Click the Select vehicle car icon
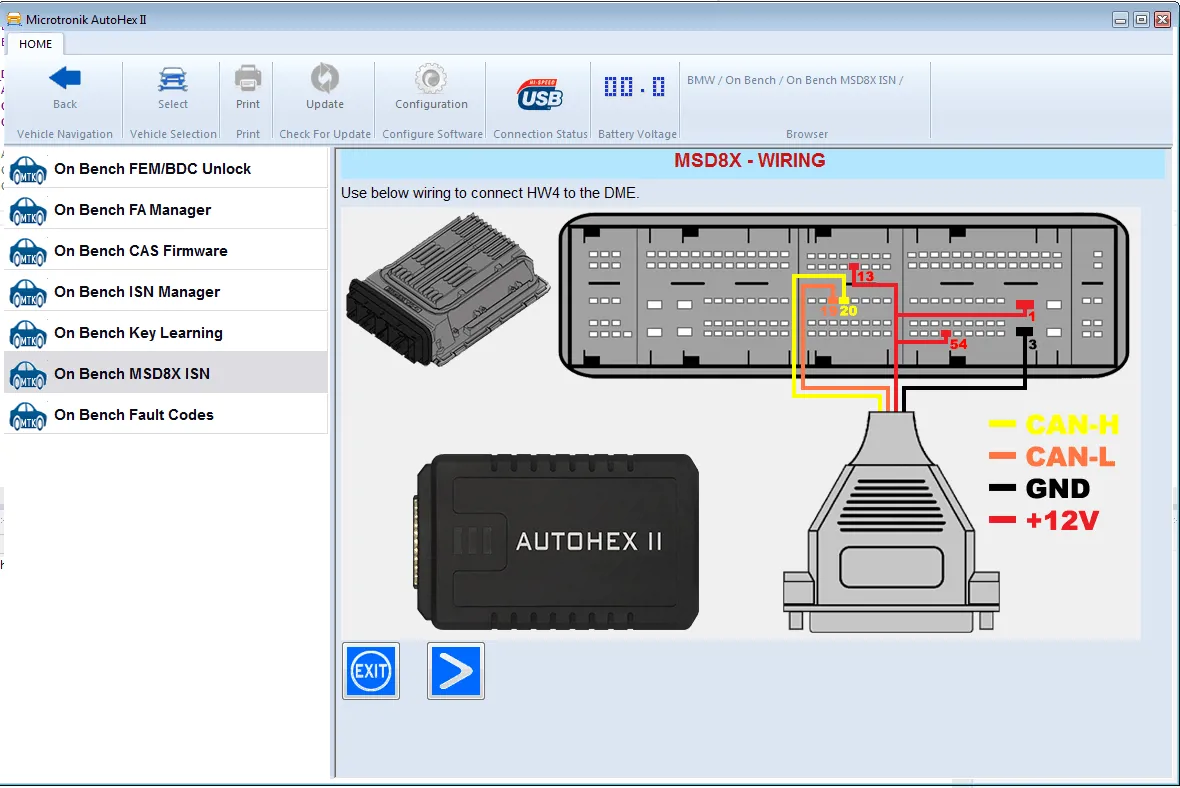1180x788 pixels. click(172, 78)
